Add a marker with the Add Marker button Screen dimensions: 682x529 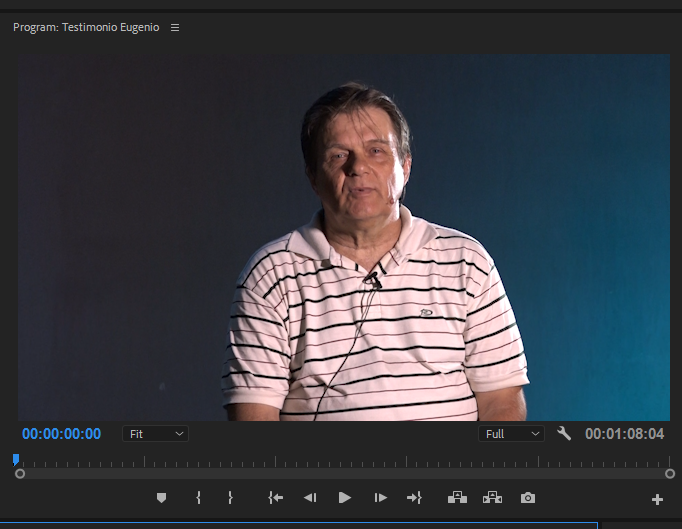click(161, 498)
